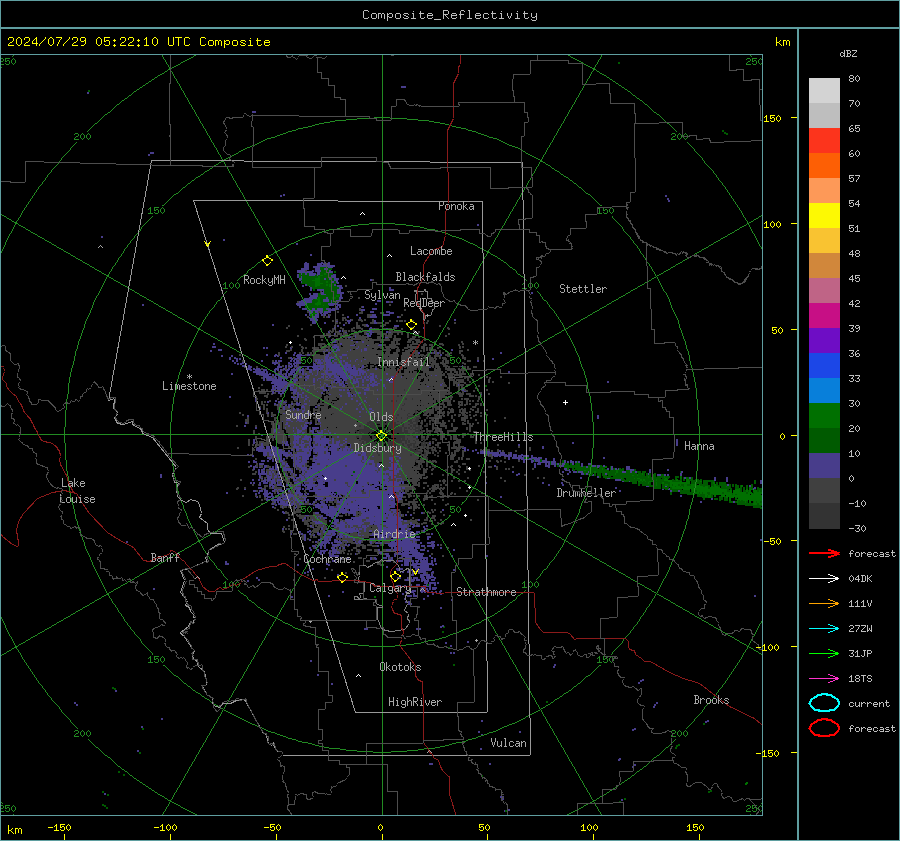Click the Hanna town label

coord(699,446)
